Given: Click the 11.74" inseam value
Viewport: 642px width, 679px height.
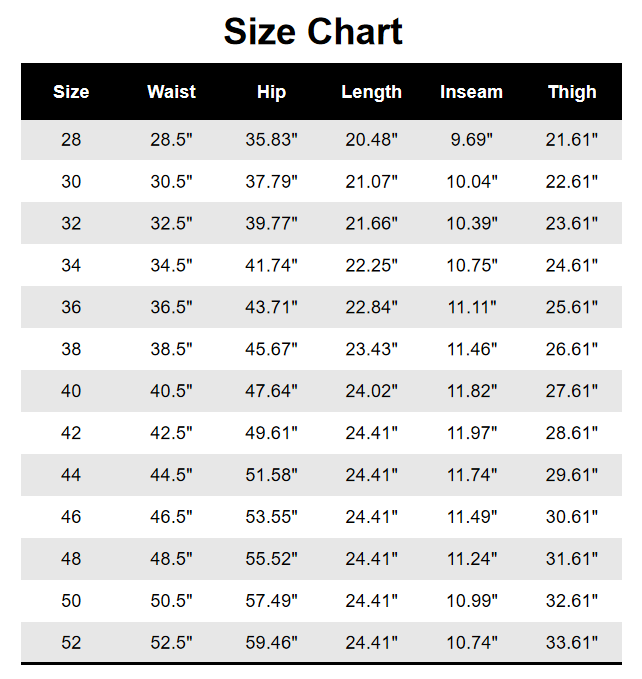Looking at the screenshot, I should [471, 476].
